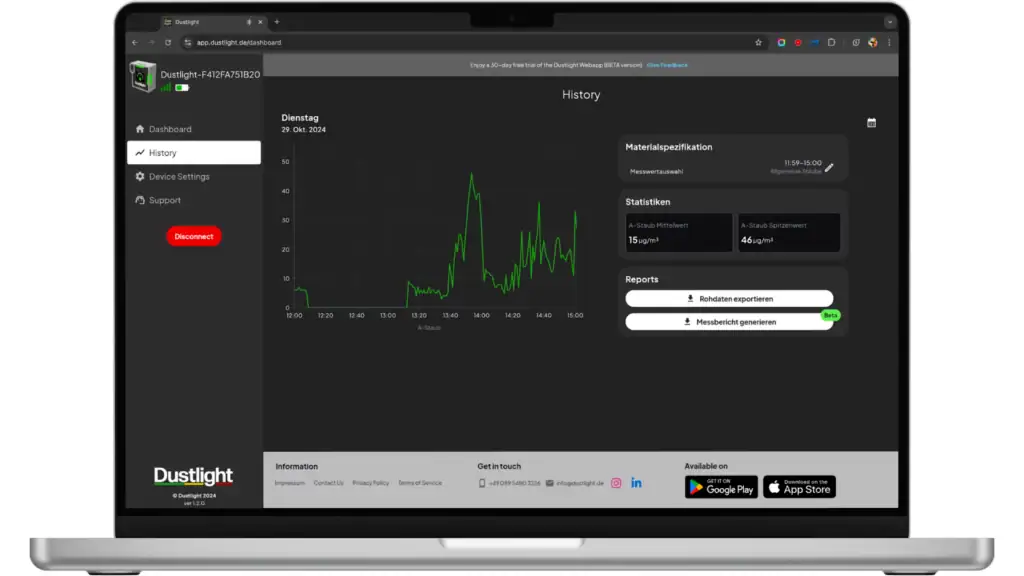The image size is (1024, 576).
Task: Click the red record extension icon
Action: (798, 42)
